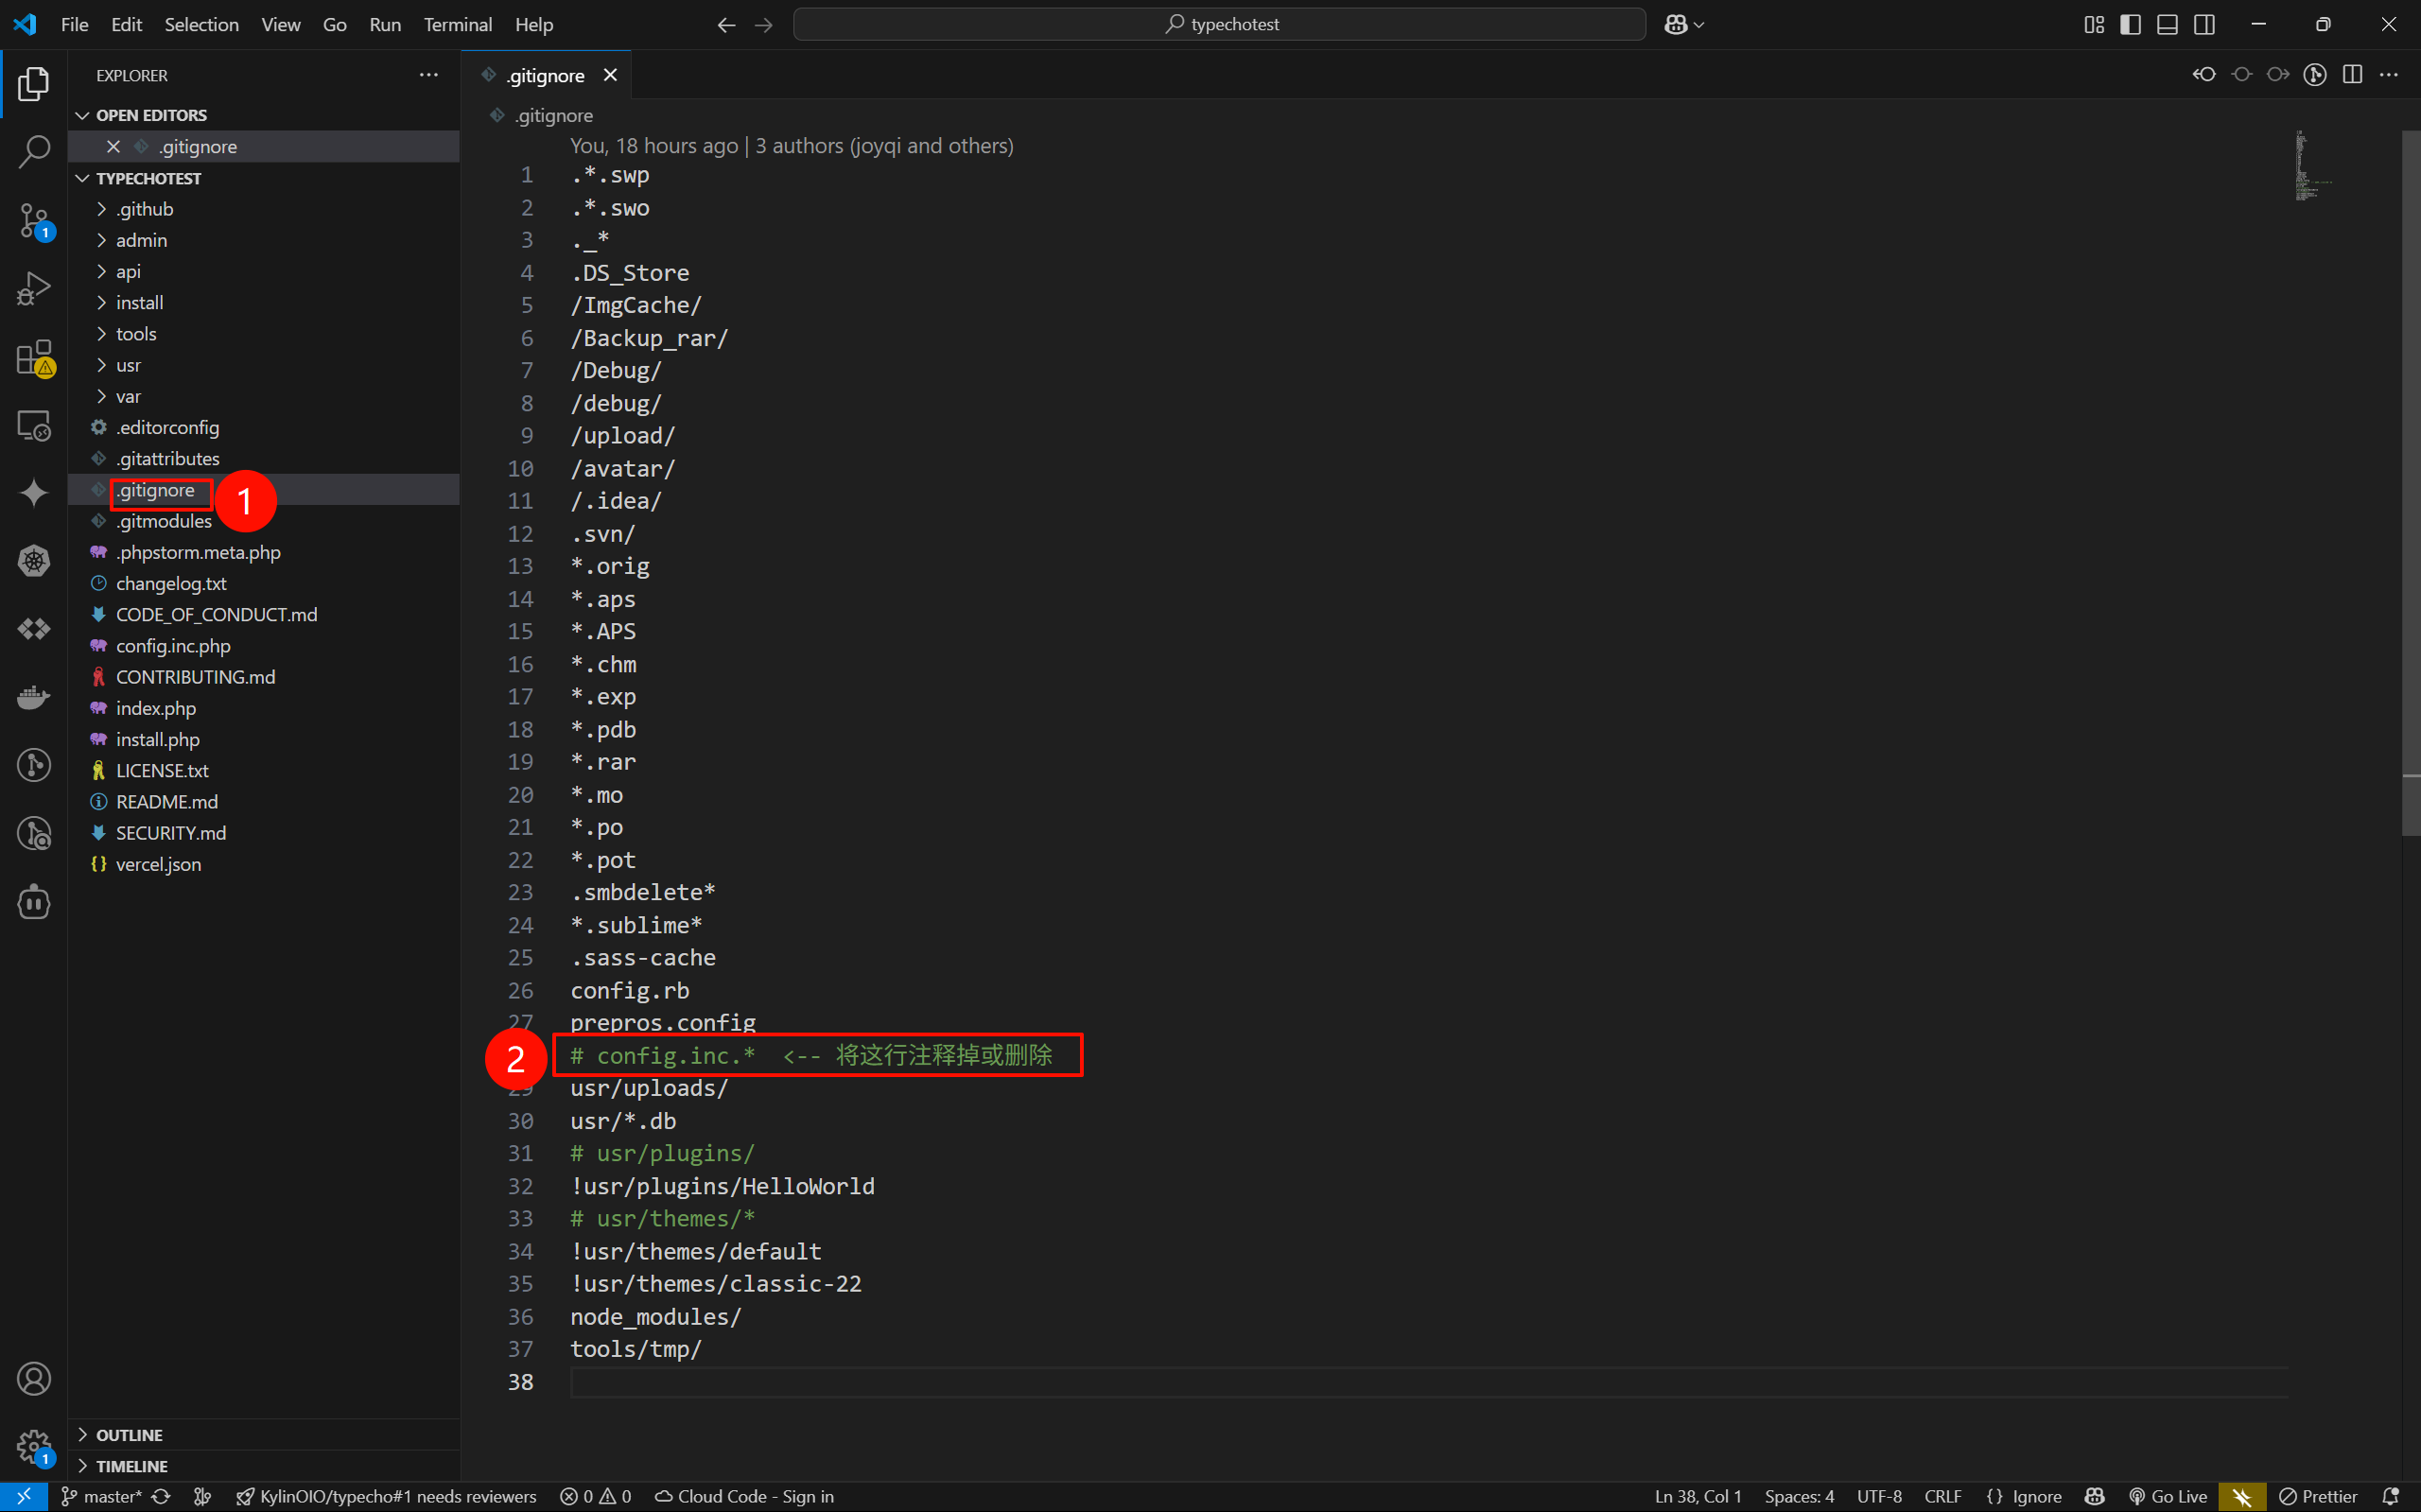Viewport: 2421px width, 1512px height.
Task: Open the Run and Debug view
Action: click(x=34, y=289)
